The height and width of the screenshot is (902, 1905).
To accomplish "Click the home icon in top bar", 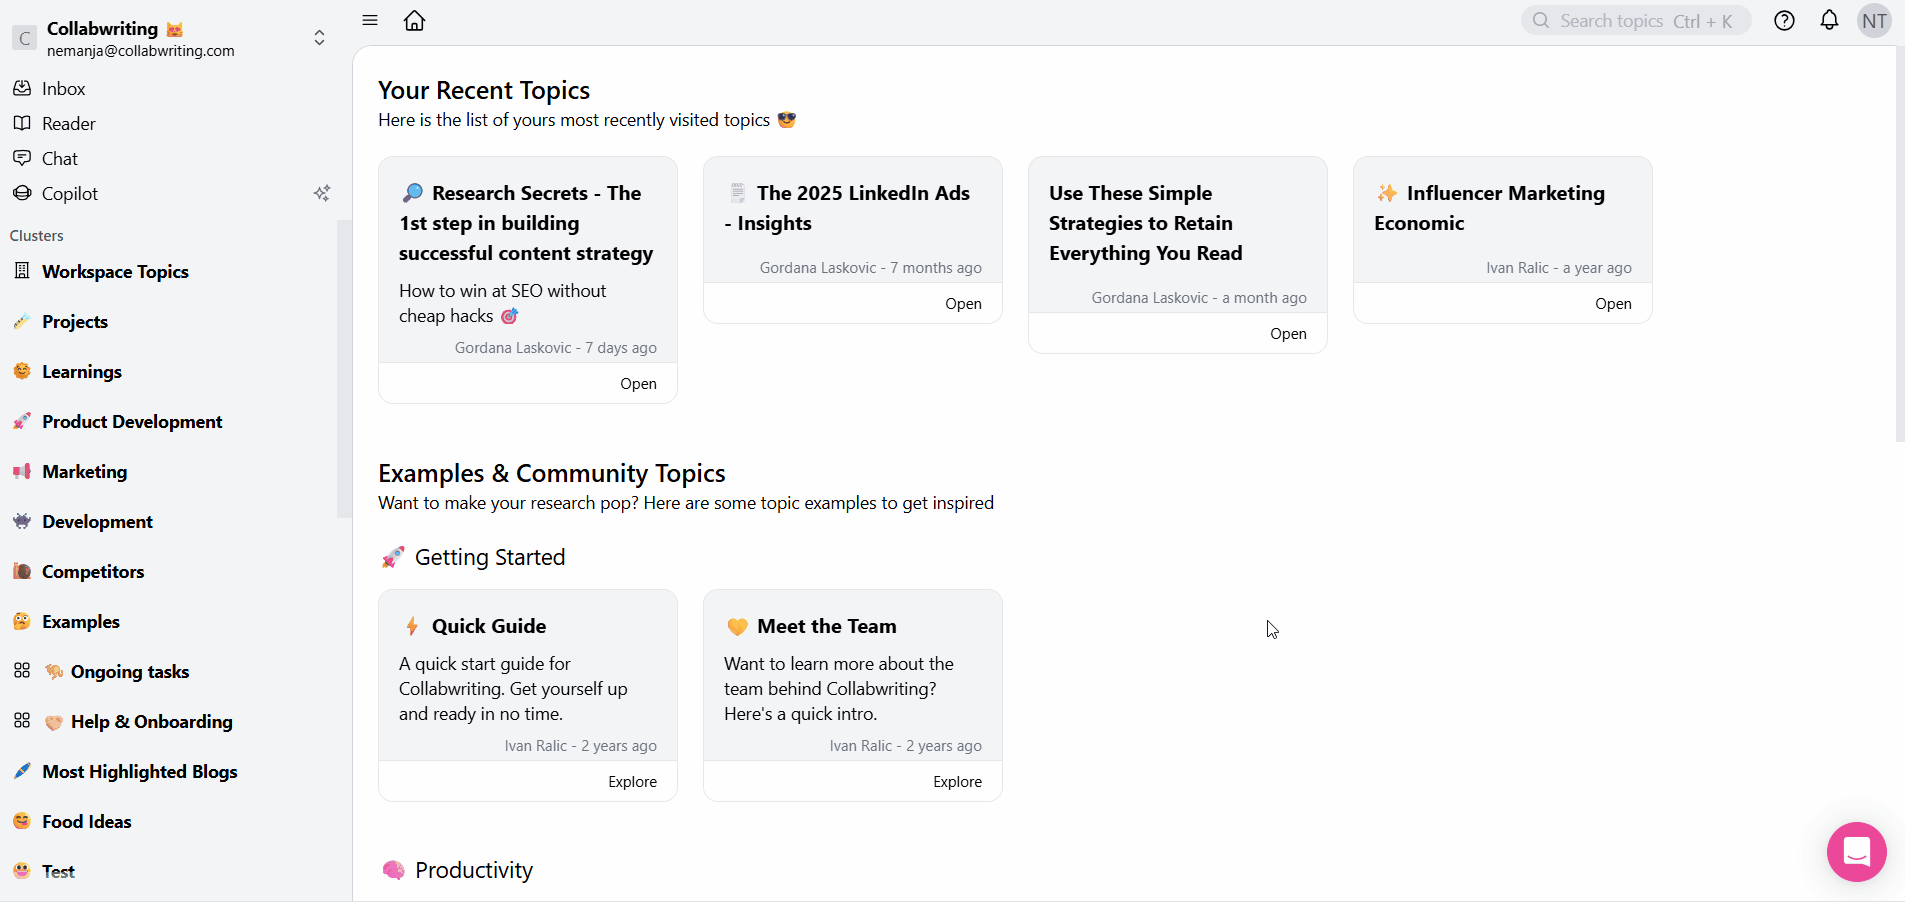I will pos(414,21).
